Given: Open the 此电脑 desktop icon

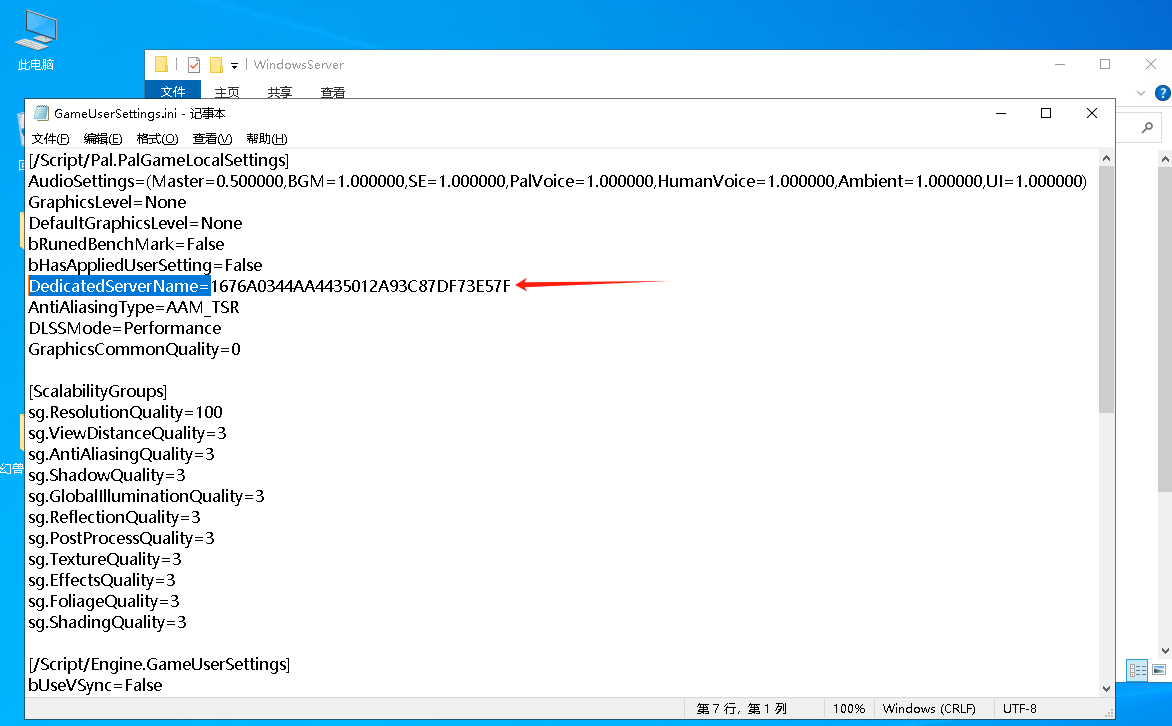Looking at the screenshot, I should [36, 40].
